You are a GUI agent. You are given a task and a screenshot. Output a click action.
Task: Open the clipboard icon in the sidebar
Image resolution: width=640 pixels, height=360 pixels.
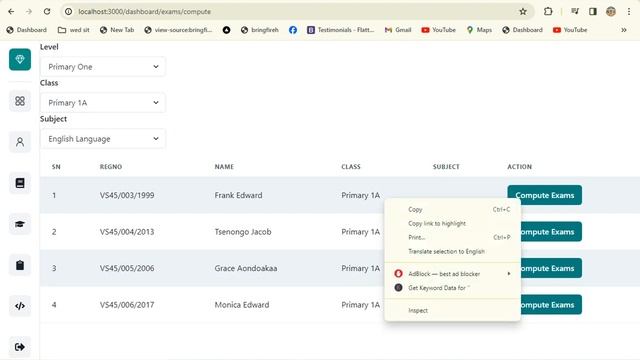point(20,265)
